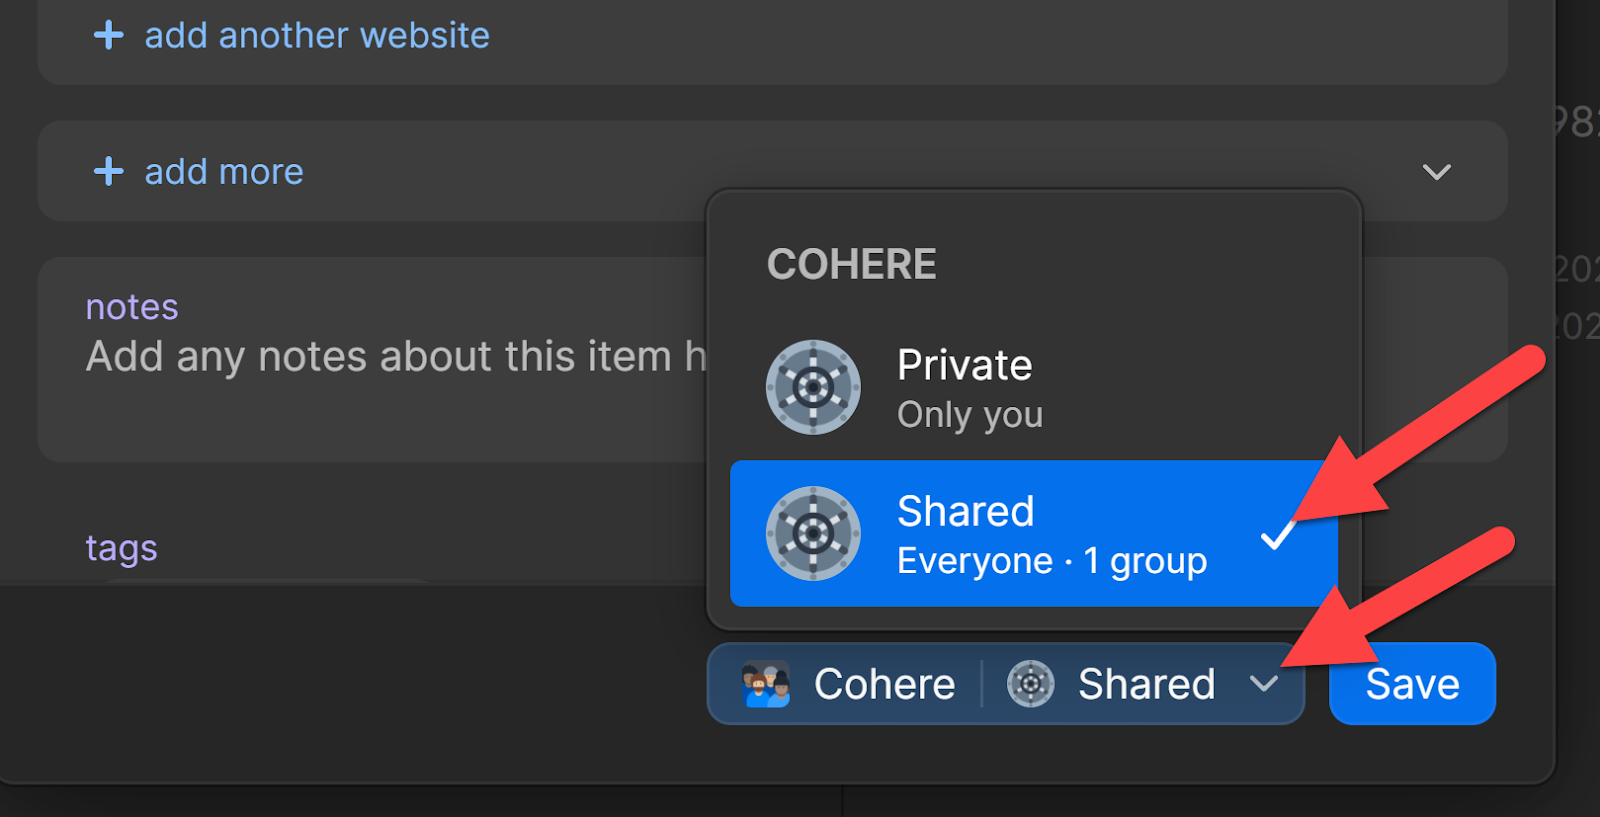Click the Shared label in the selector bar
The image size is (1600, 817).
coord(1146,684)
